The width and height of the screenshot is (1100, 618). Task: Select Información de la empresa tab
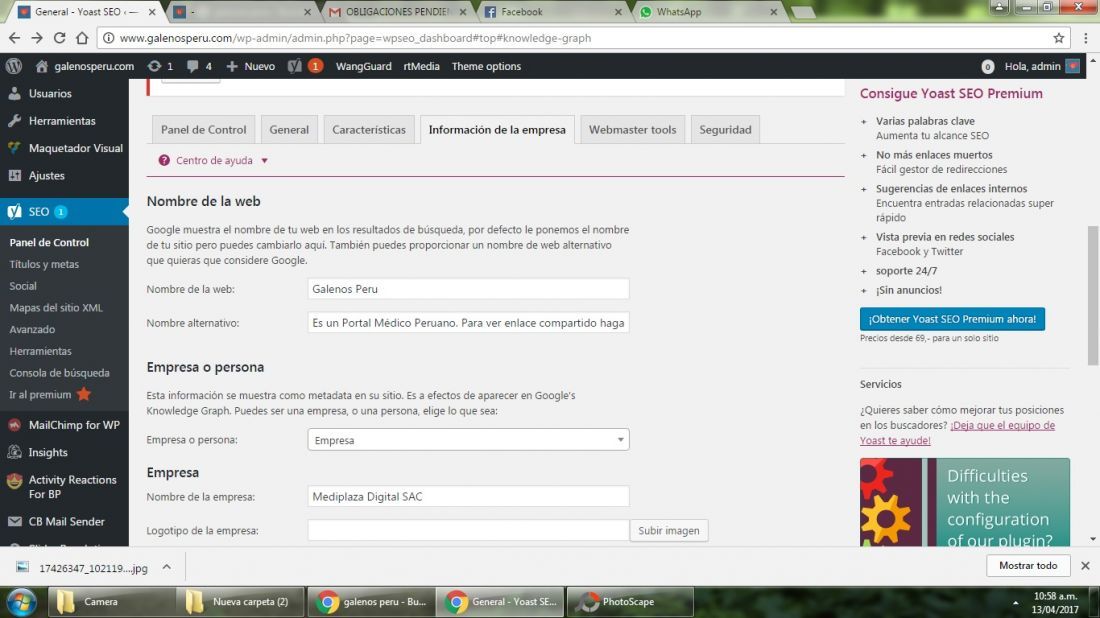(497, 130)
